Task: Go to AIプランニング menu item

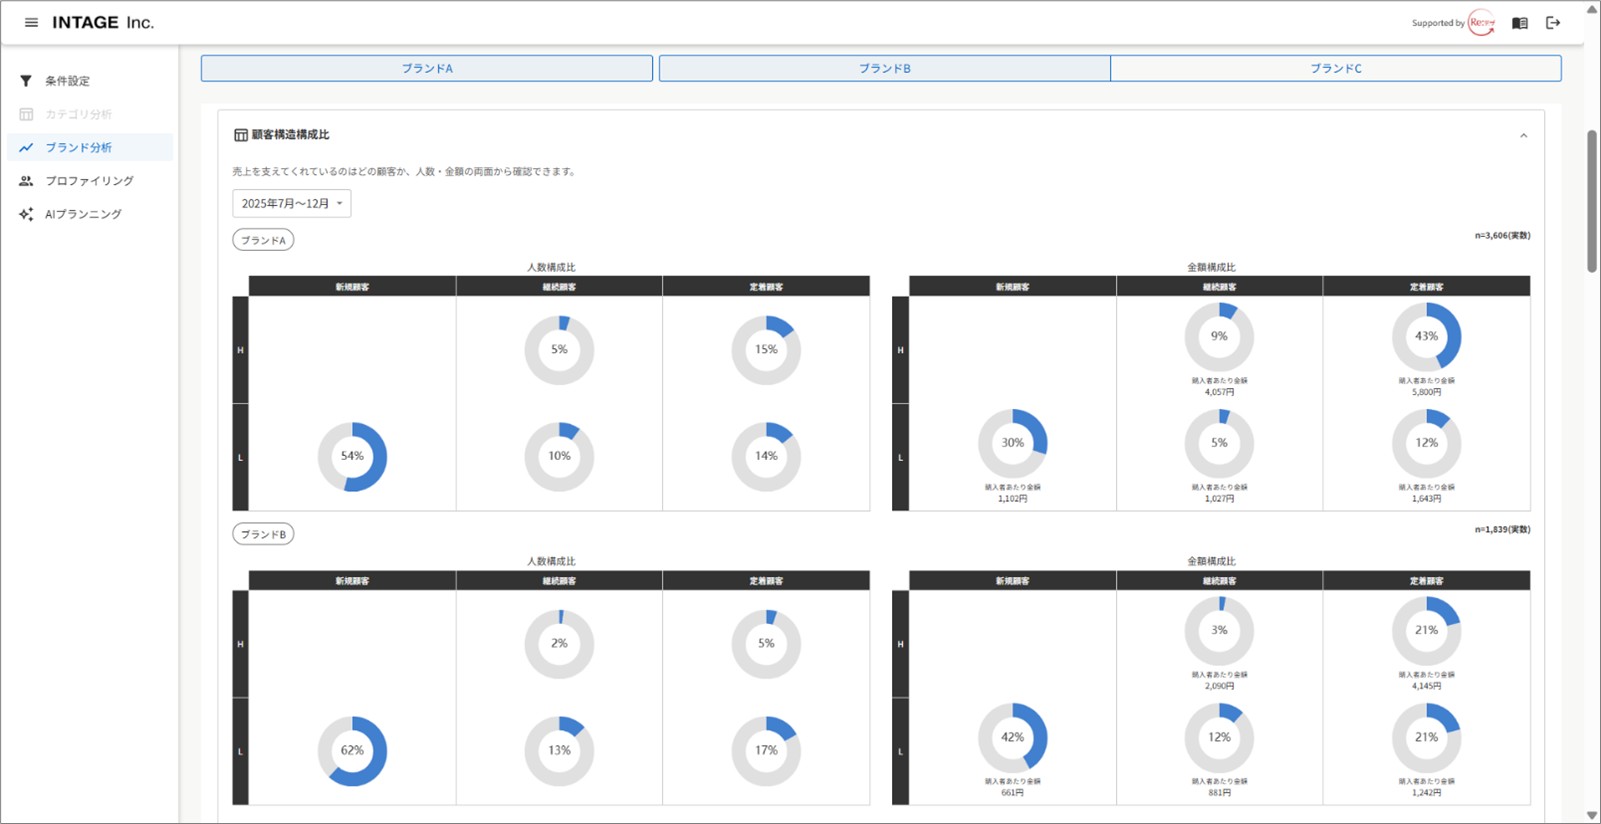Action: pyautogui.click(x=83, y=214)
